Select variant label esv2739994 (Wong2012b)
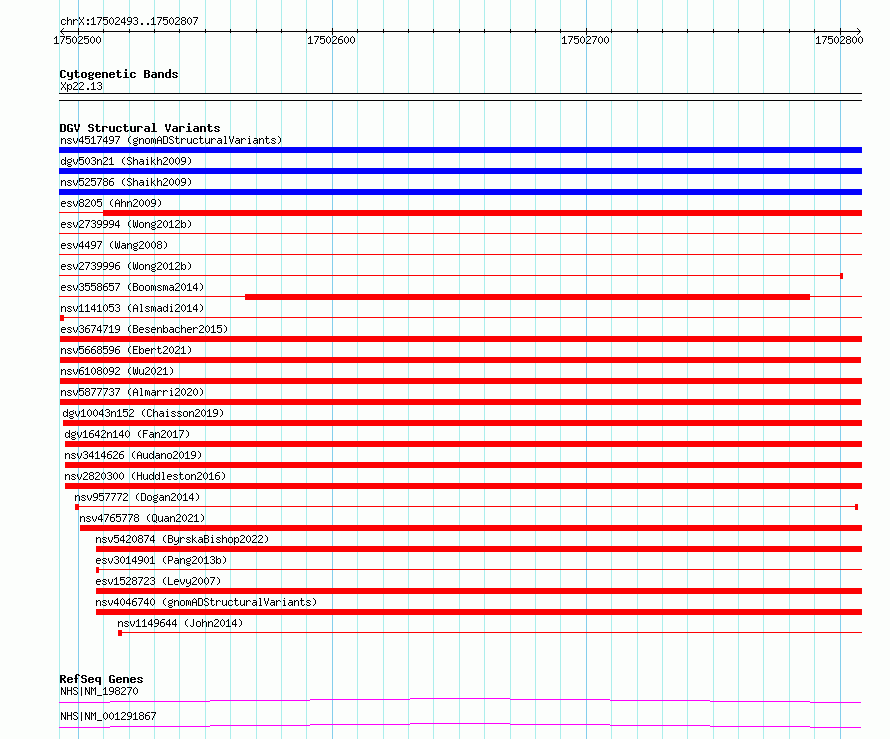890x739 pixels. [126, 224]
